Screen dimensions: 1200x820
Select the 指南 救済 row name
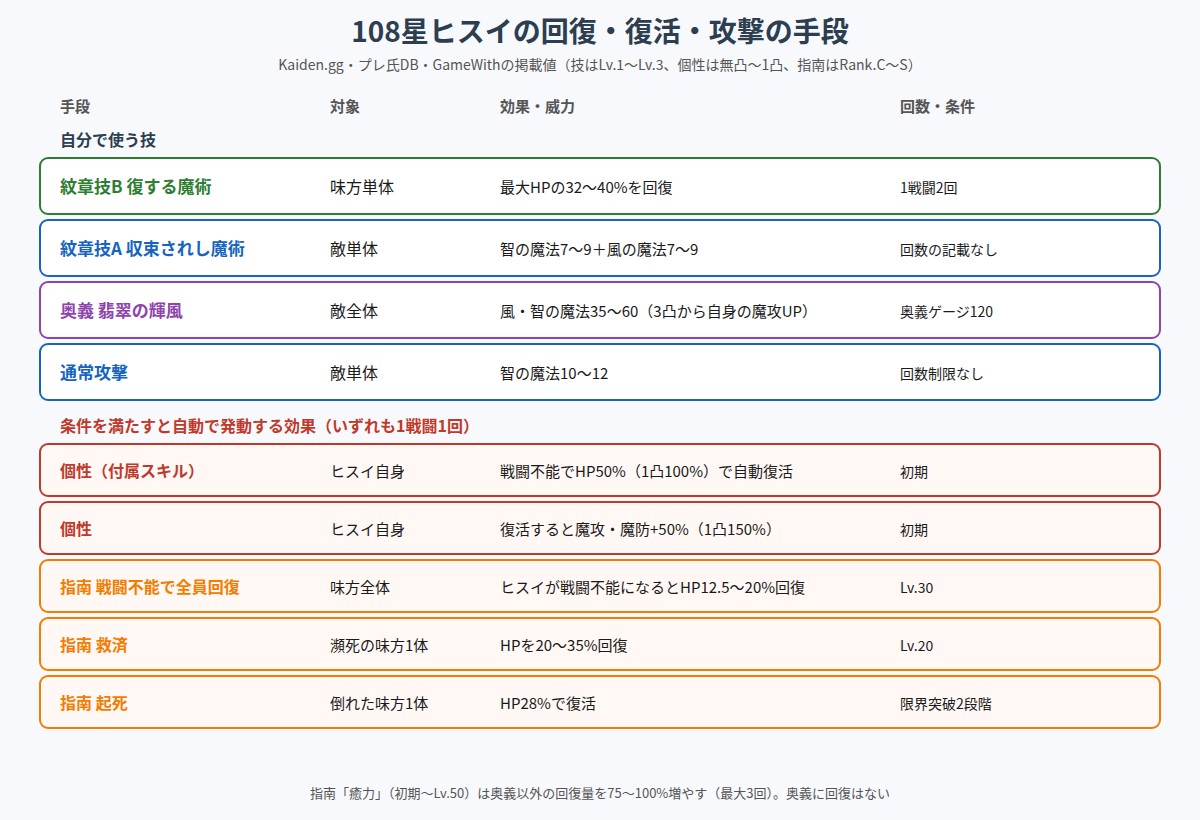tap(94, 645)
